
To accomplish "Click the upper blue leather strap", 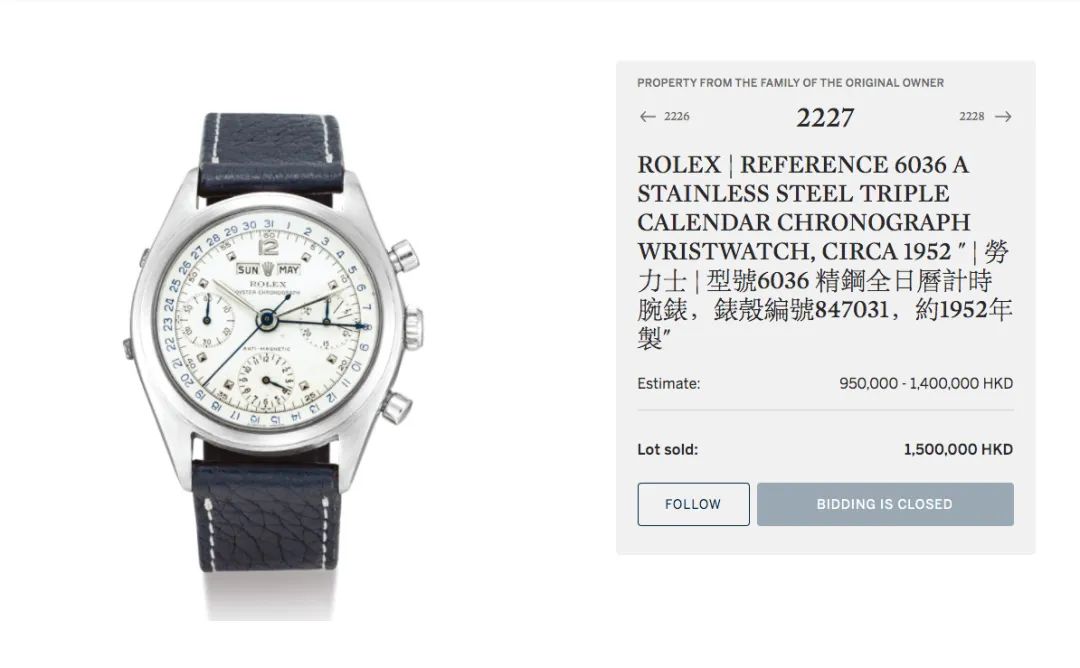I will pyautogui.click(x=273, y=158).
